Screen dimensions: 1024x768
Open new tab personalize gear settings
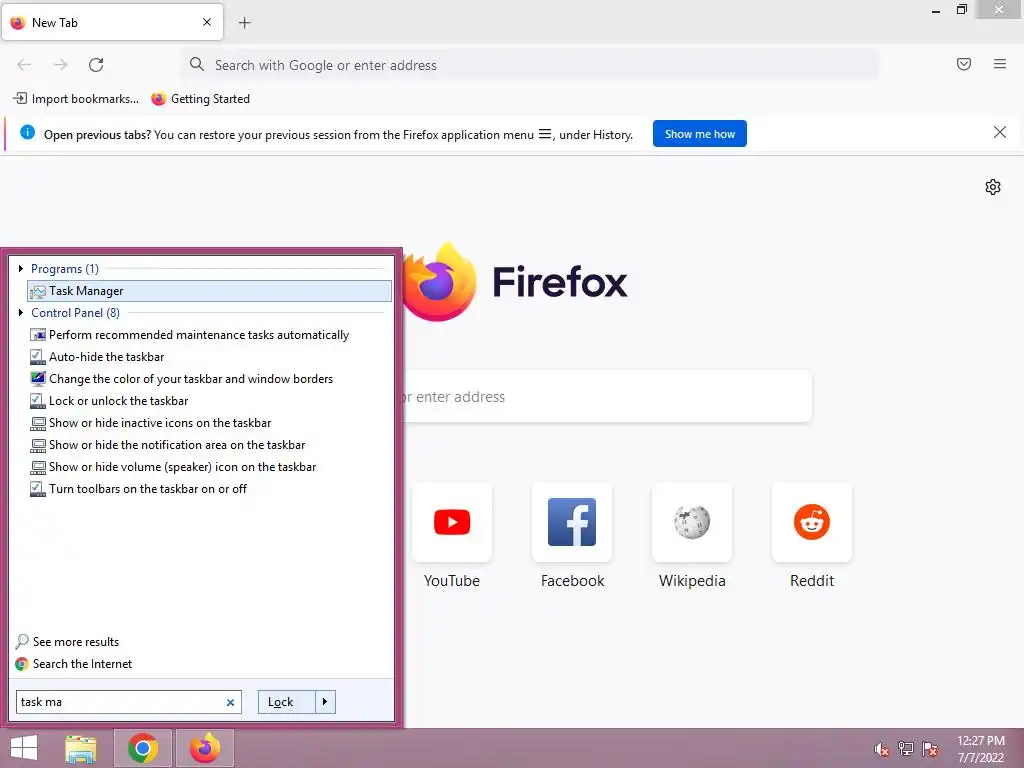993,187
